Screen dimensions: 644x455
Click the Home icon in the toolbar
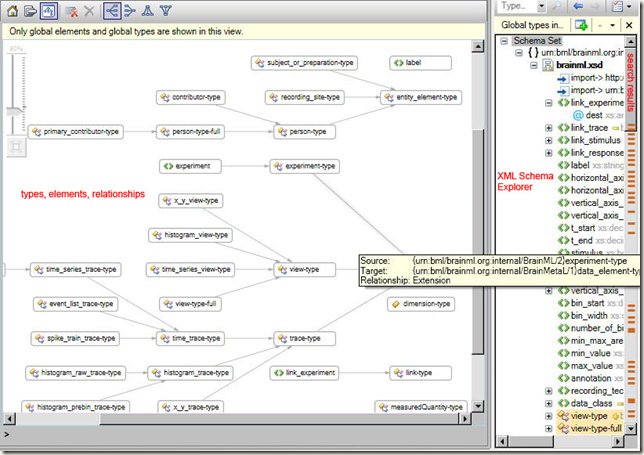(x=14, y=11)
